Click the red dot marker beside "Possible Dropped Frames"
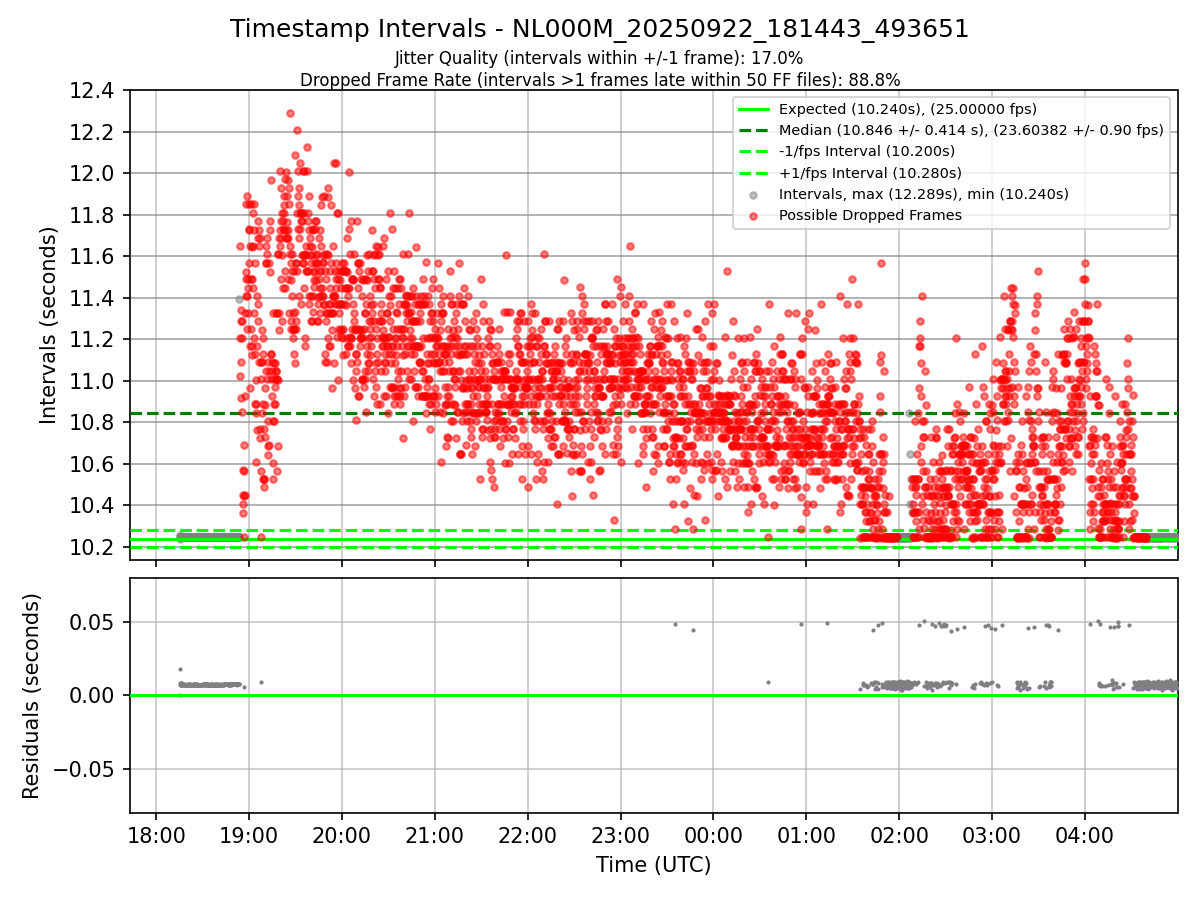The height and width of the screenshot is (900, 1200). (x=754, y=216)
